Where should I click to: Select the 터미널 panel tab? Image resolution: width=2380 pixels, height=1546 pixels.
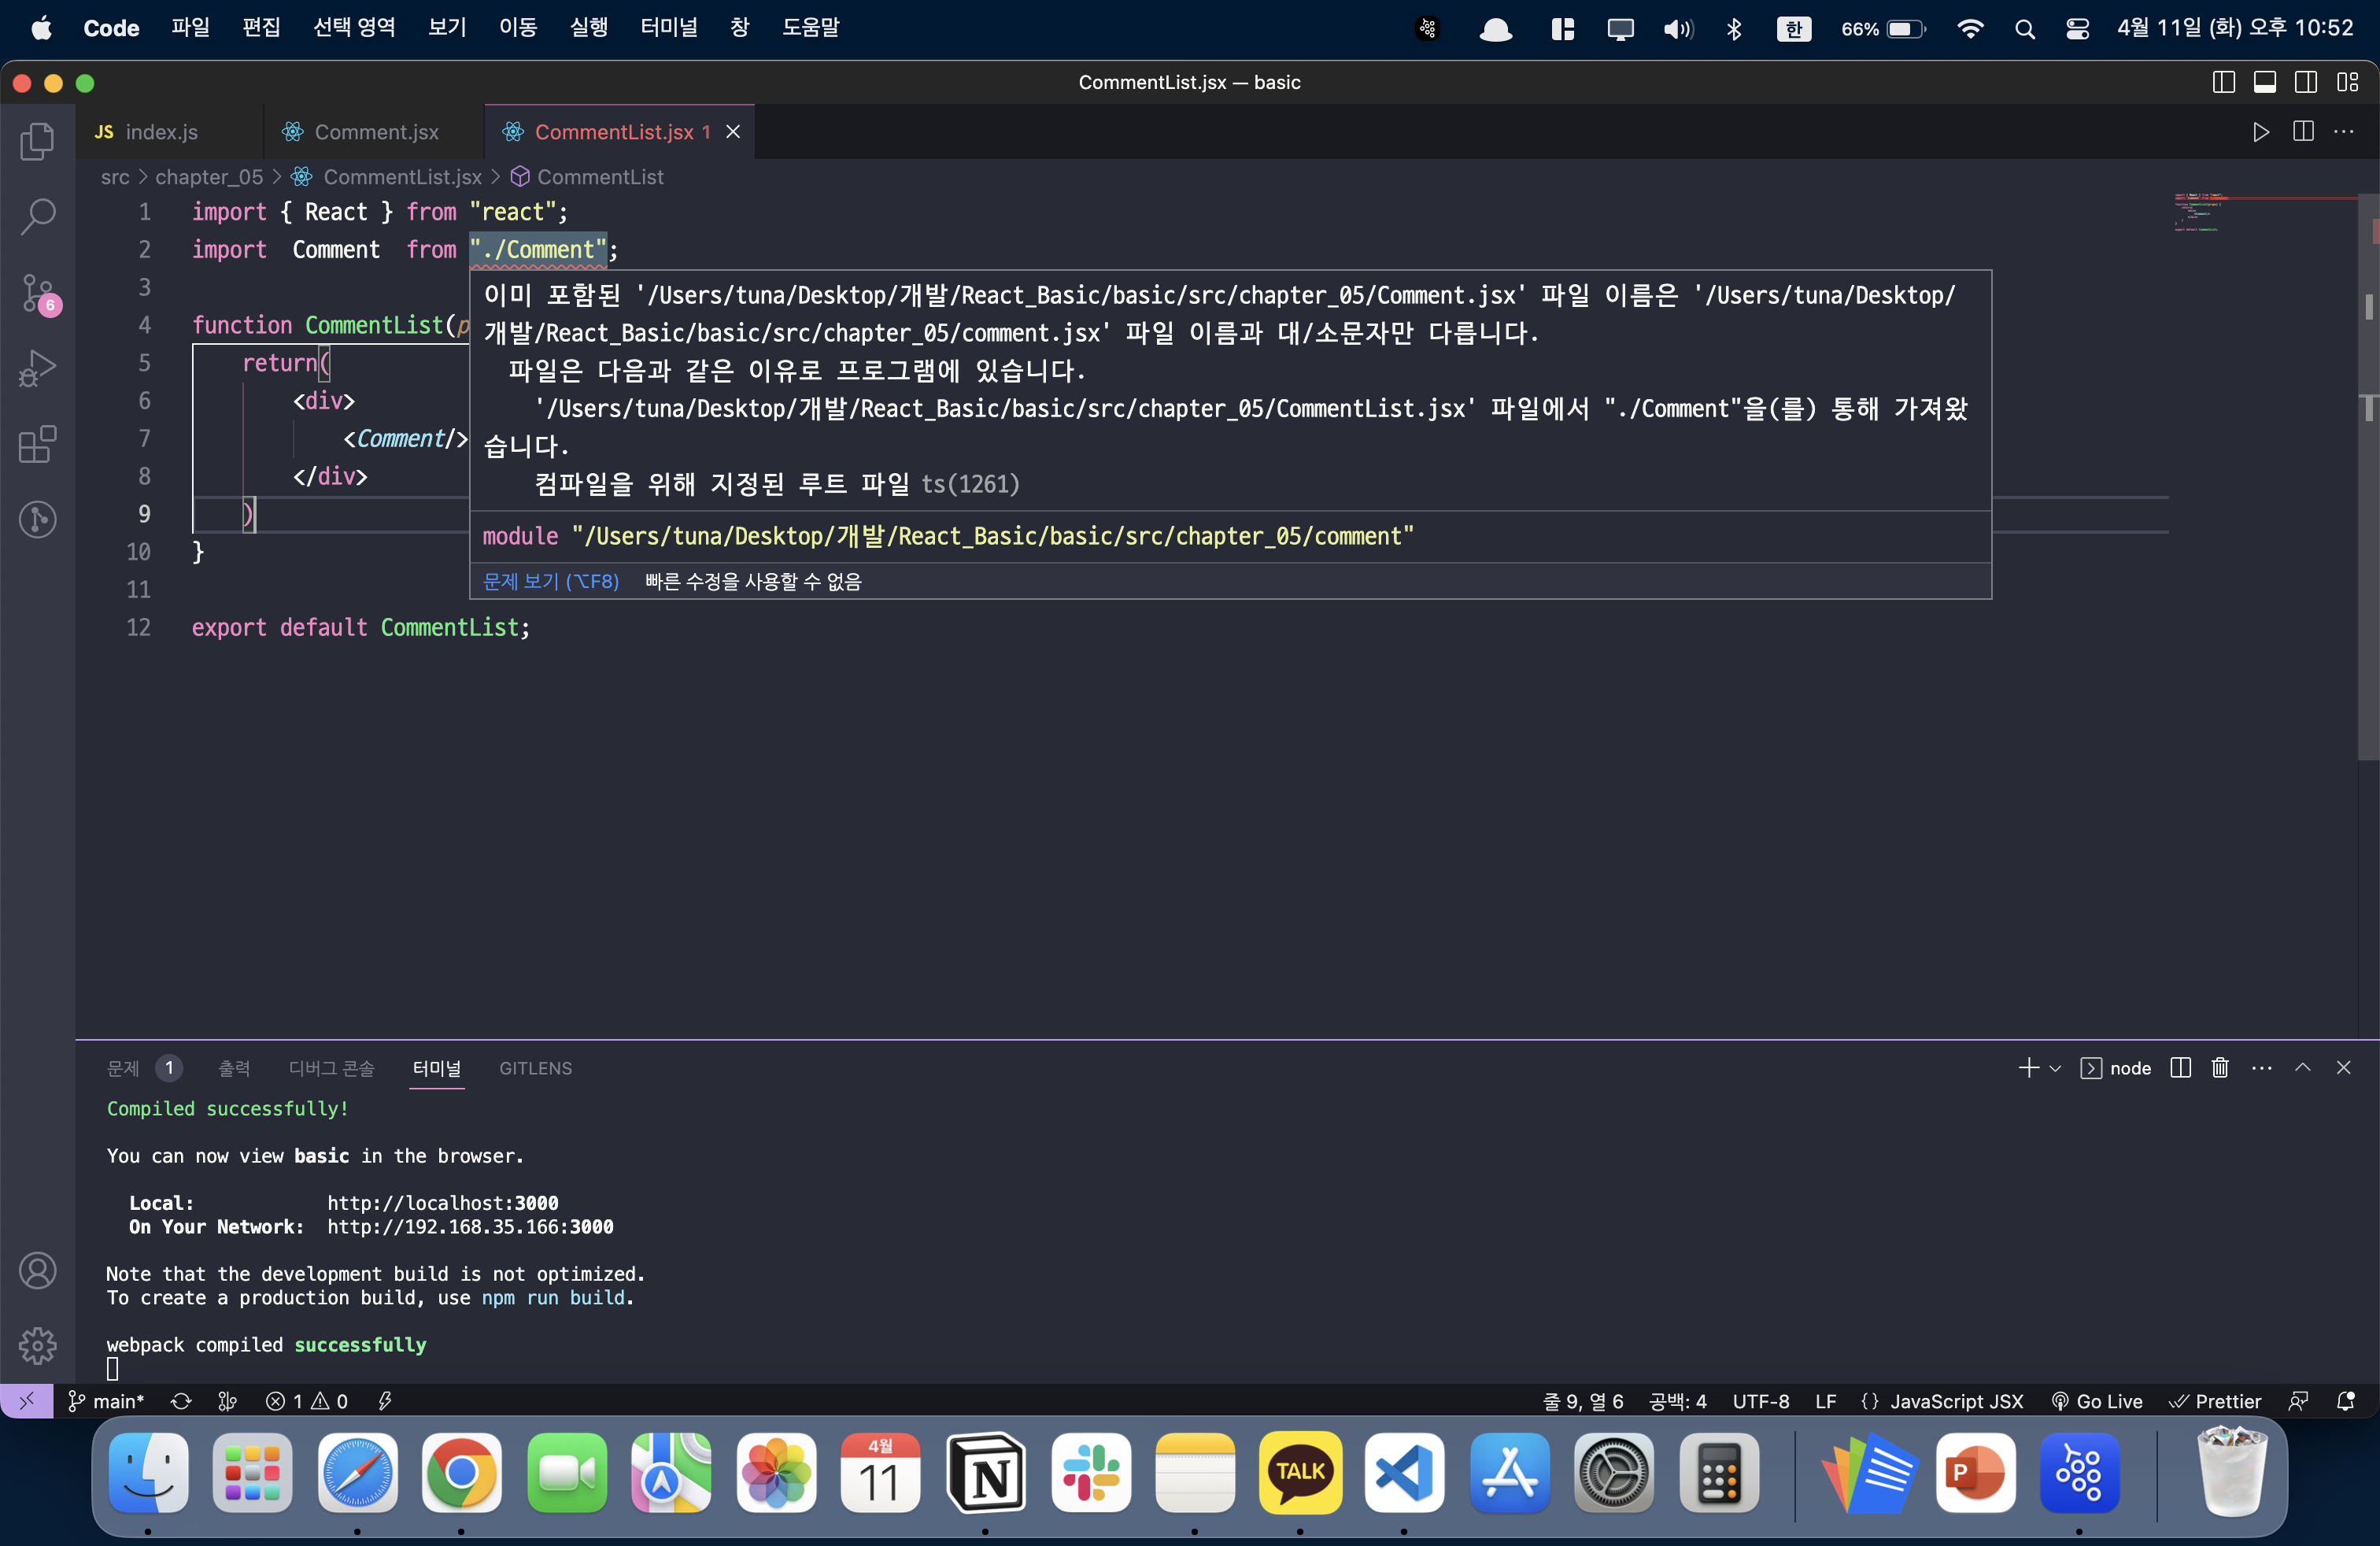(437, 1068)
